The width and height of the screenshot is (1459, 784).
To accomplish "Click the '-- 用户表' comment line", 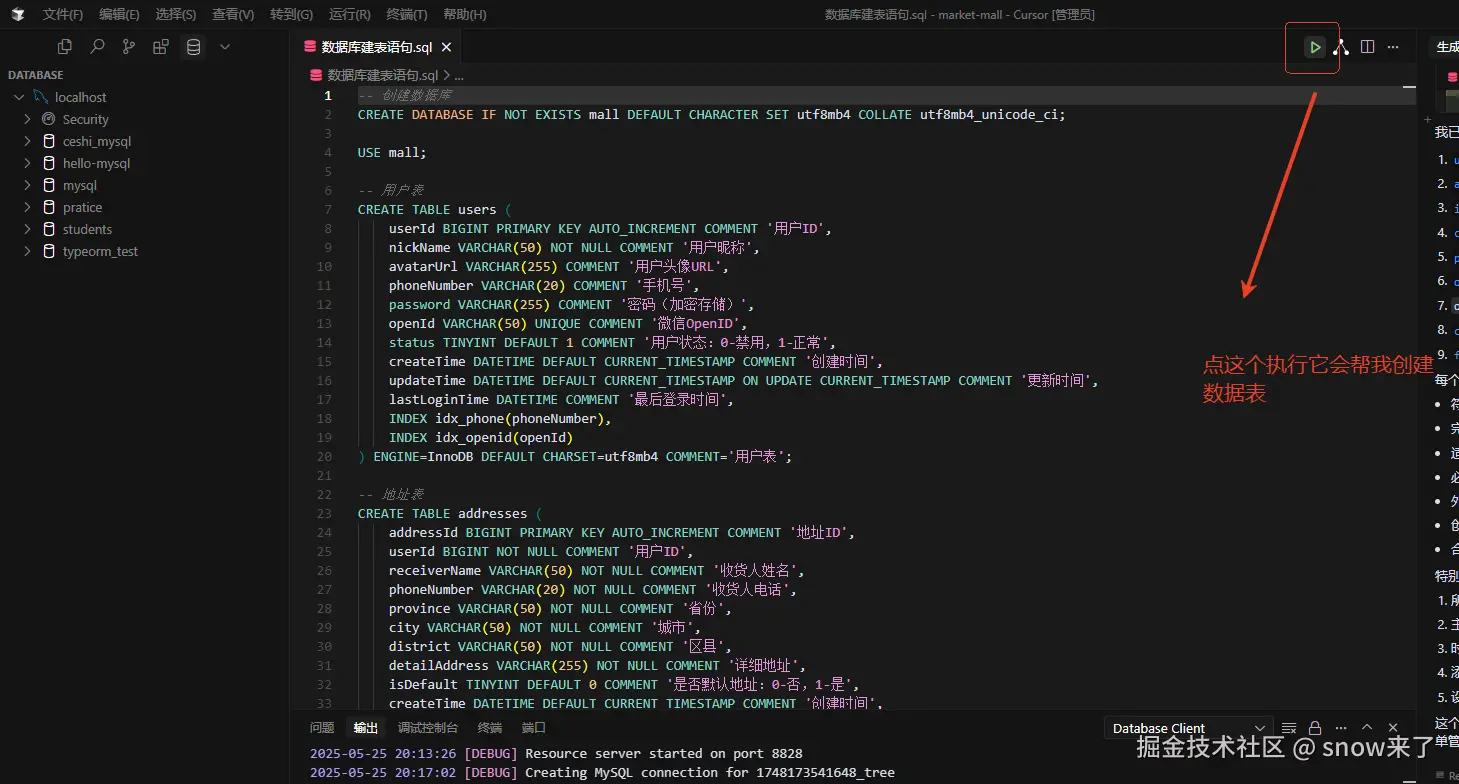I will pyautogui.click(x=391, y=191).
